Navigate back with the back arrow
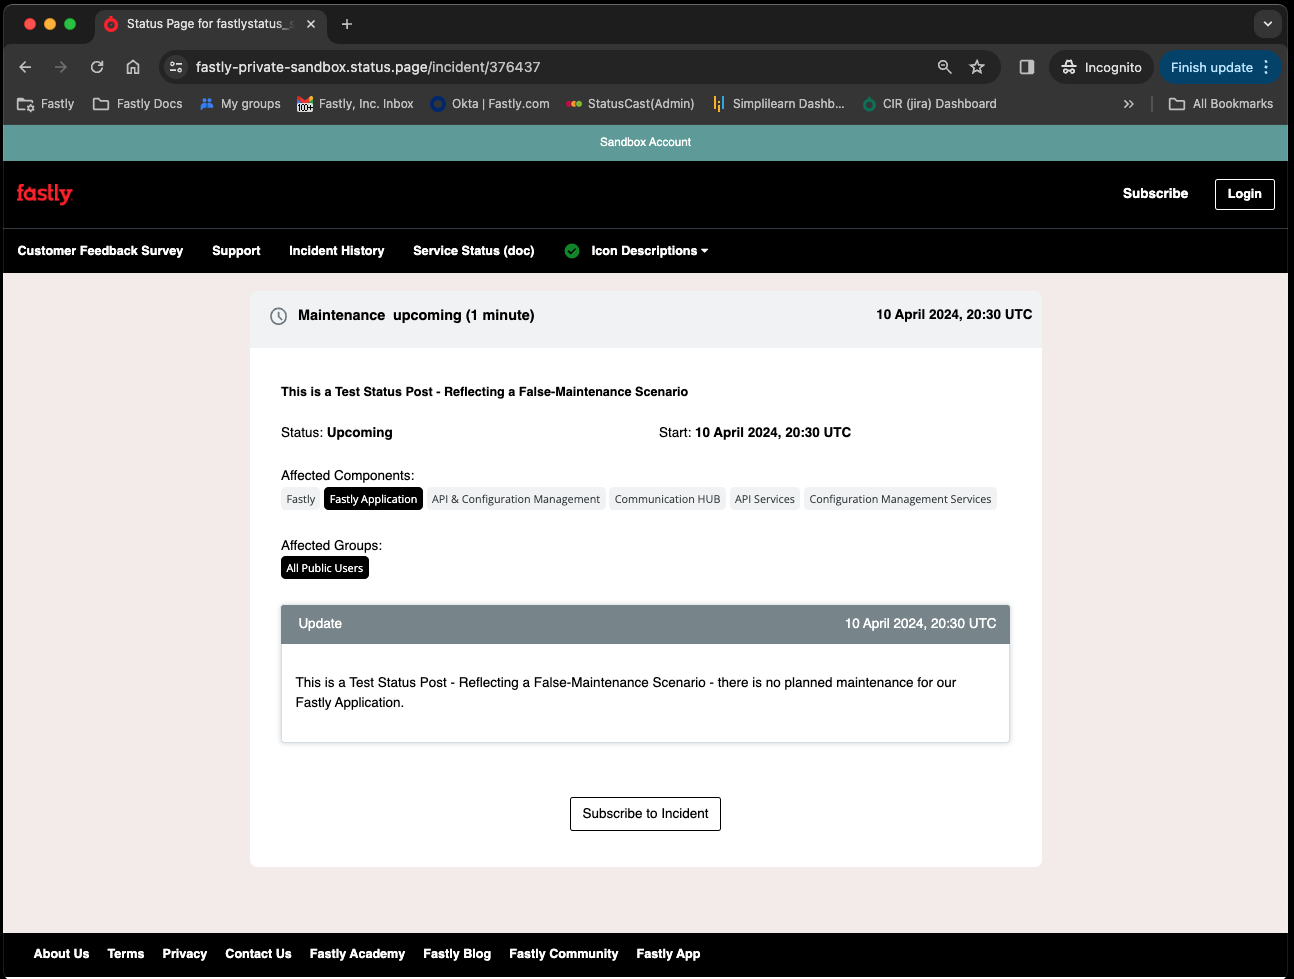Image resolution: width=1294 pixels, height=979 pixels. coord(26,67)
